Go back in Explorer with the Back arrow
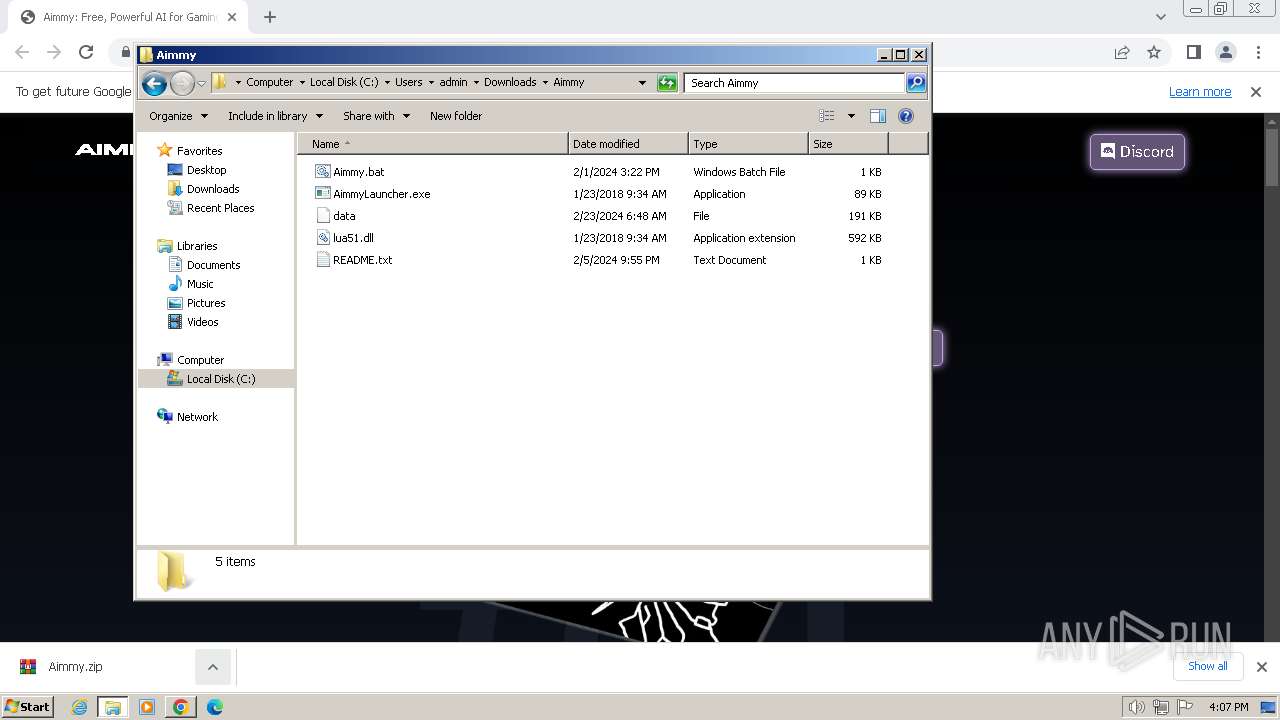The image size is (1280, 720). 154,83
